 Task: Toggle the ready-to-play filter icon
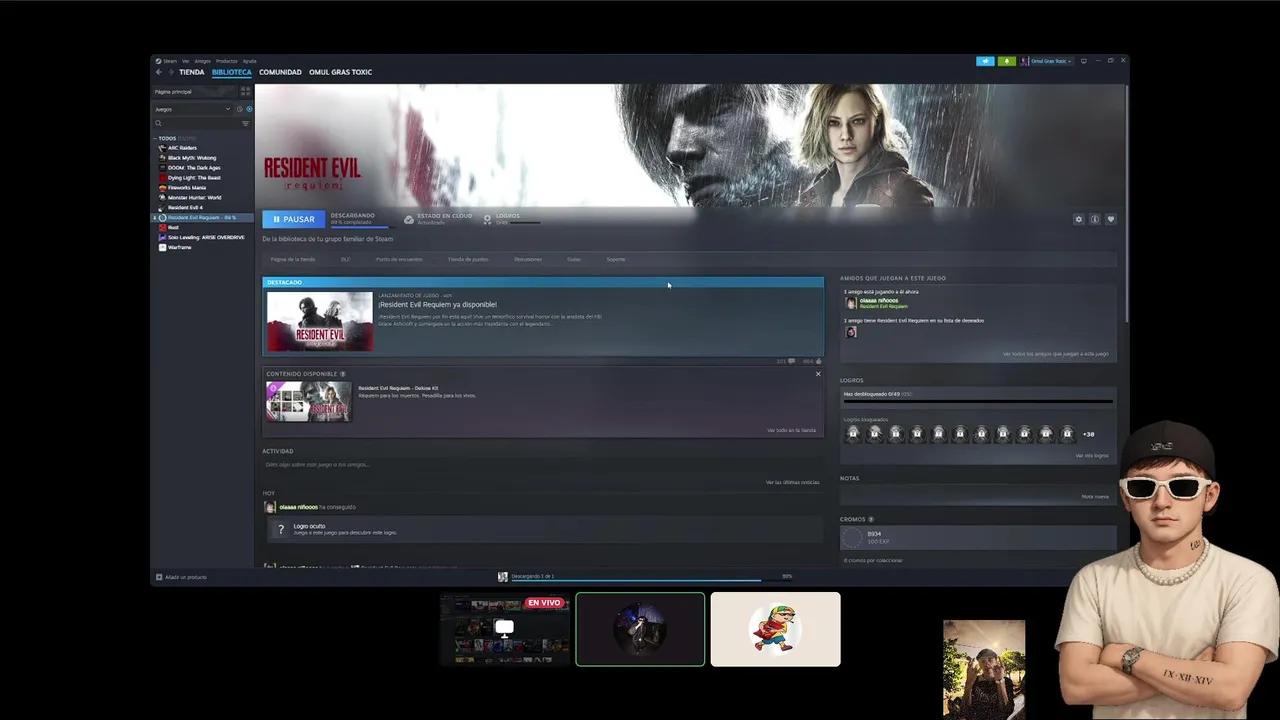pos(249,109)
